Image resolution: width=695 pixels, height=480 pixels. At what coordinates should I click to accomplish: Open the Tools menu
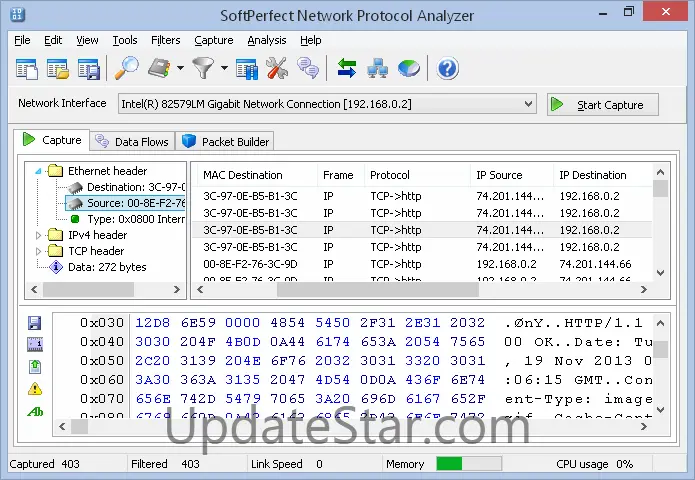click(x=125, y=40)
